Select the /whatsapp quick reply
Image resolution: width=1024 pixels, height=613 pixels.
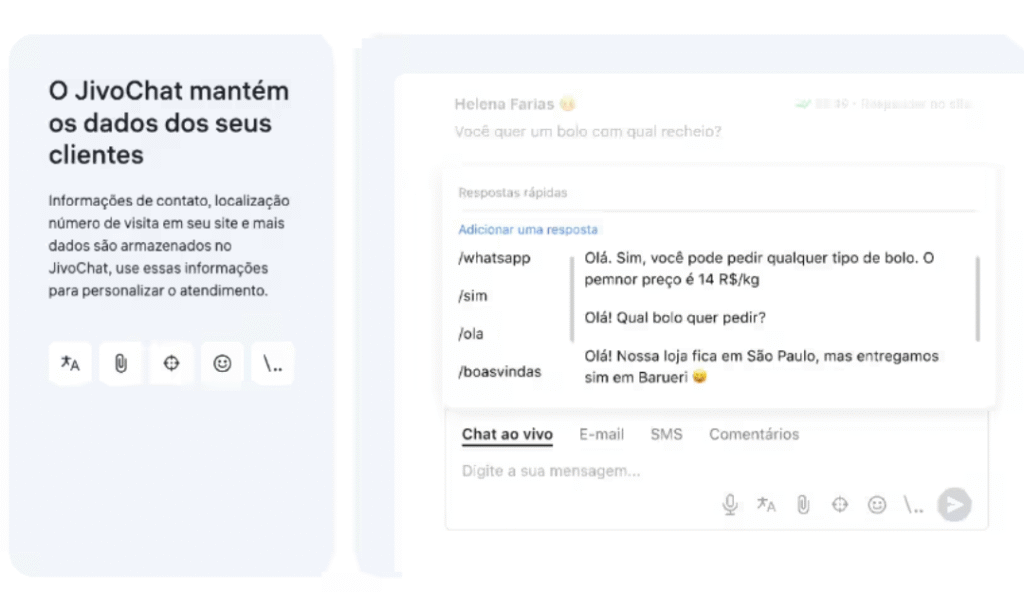(x=494, y=258)
